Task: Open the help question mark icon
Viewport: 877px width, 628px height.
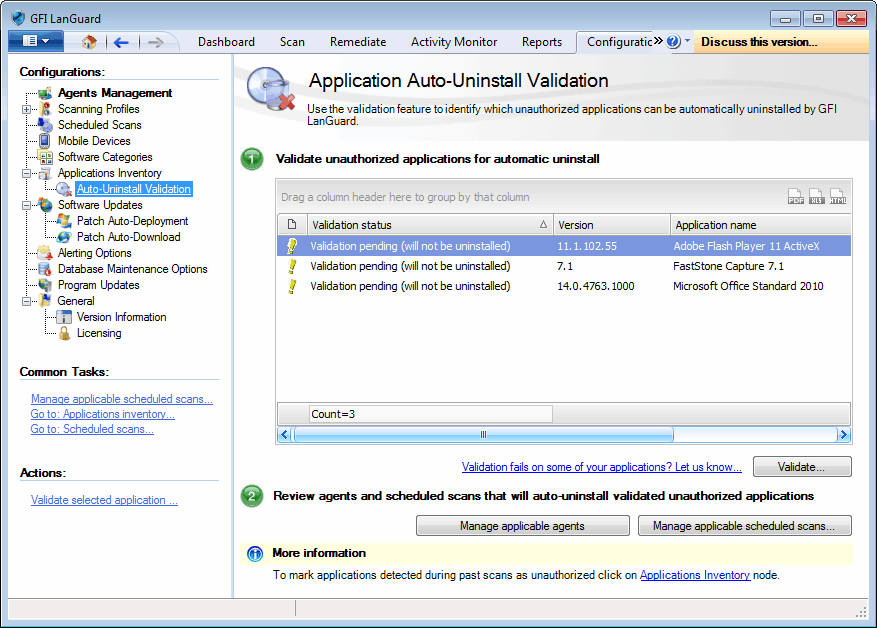Action: click(673, 41)
